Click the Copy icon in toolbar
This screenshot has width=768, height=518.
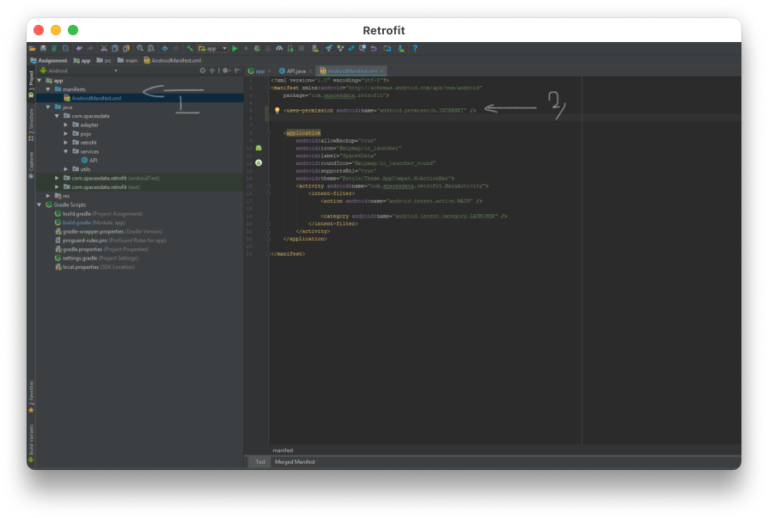(x=115, y=48)
